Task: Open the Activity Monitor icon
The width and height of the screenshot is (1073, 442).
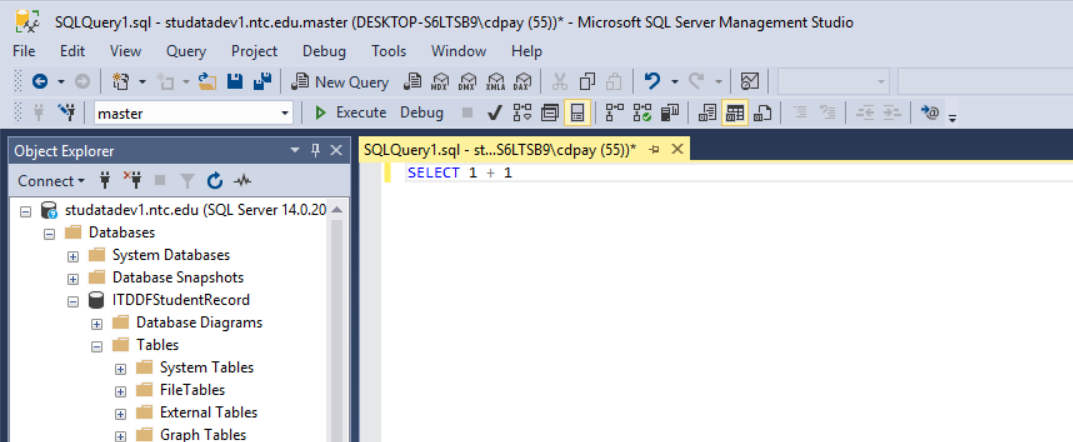Action: (750, 82)
